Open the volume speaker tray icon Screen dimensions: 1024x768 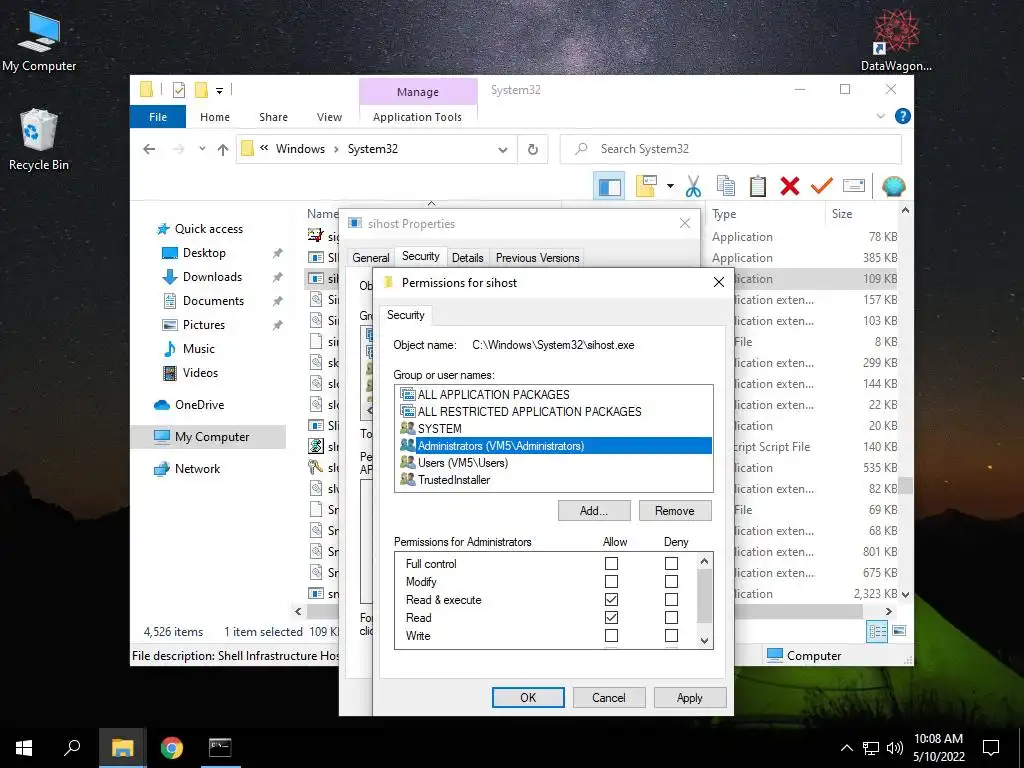point(895,748)
